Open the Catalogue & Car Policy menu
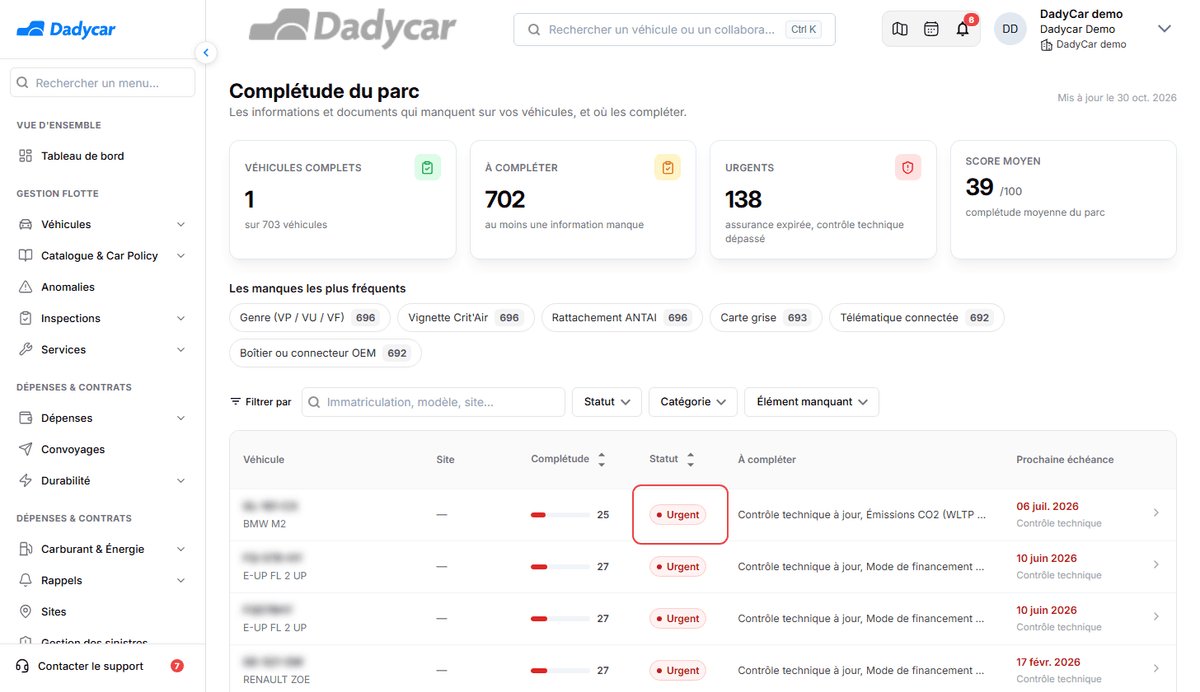This screenshot has width=1200, height=692. pyautogui.click(x=102, y=256)
